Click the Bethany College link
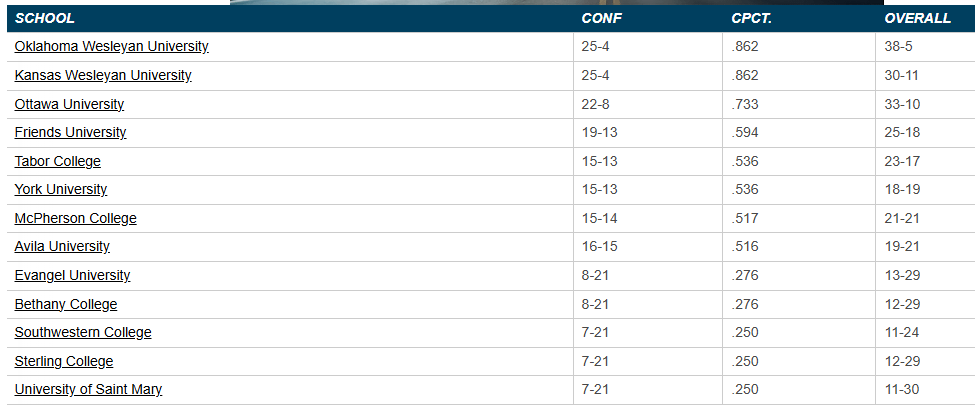The image size is (975, 408). point(65,304)
